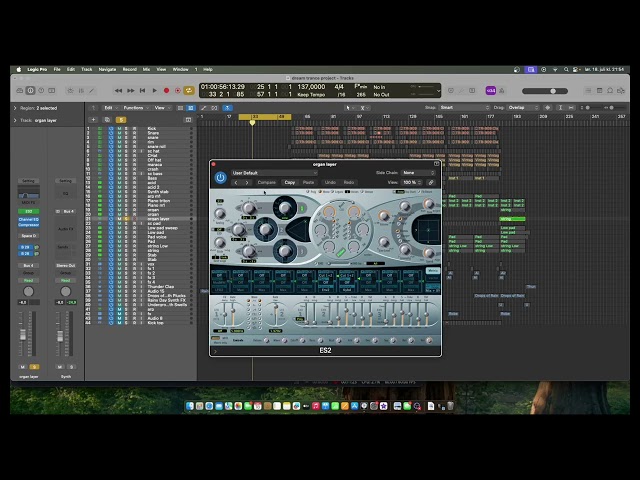Click Copy in the ES2 plugin header
The height and width of the screenshot is (480, 640).
coord(290,182)
